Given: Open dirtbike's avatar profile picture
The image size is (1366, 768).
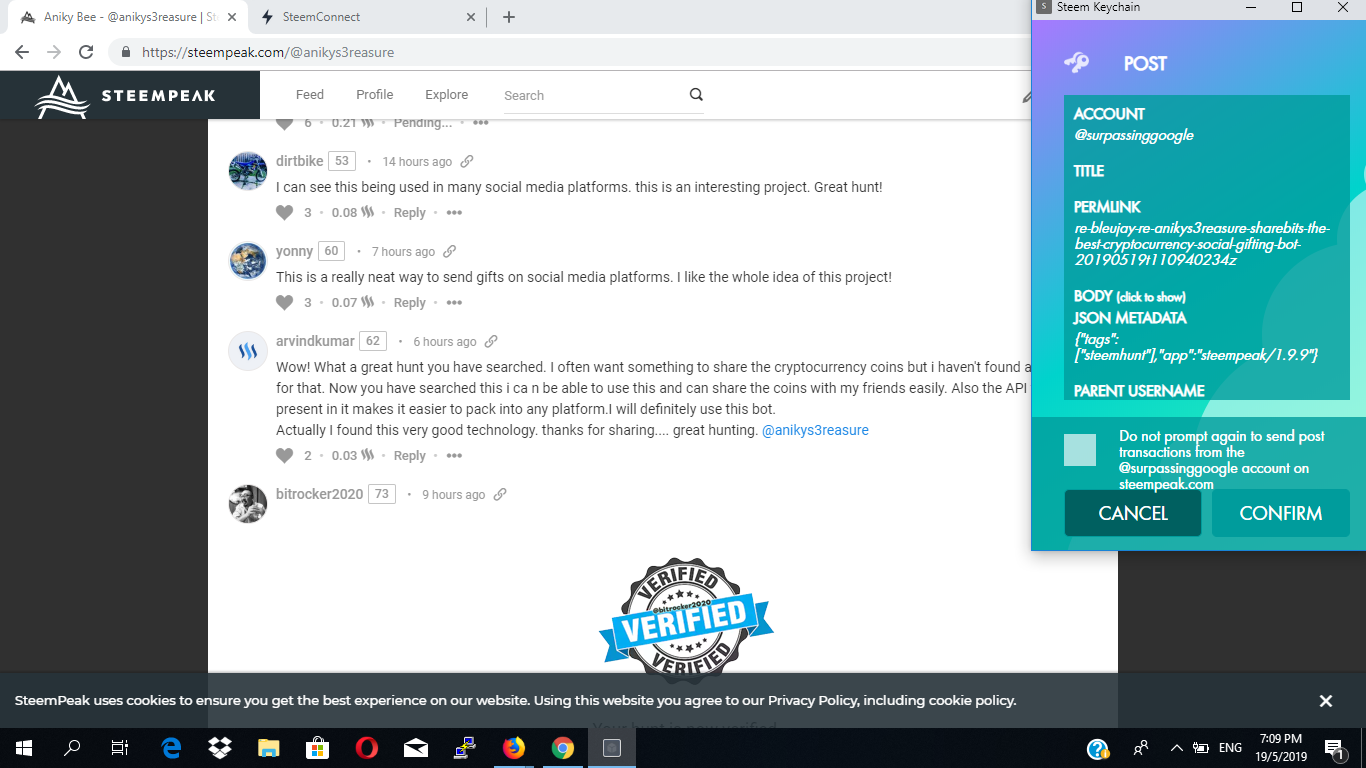Looking at the screenshot, I should pyautogui.click(x=248, y=171).
